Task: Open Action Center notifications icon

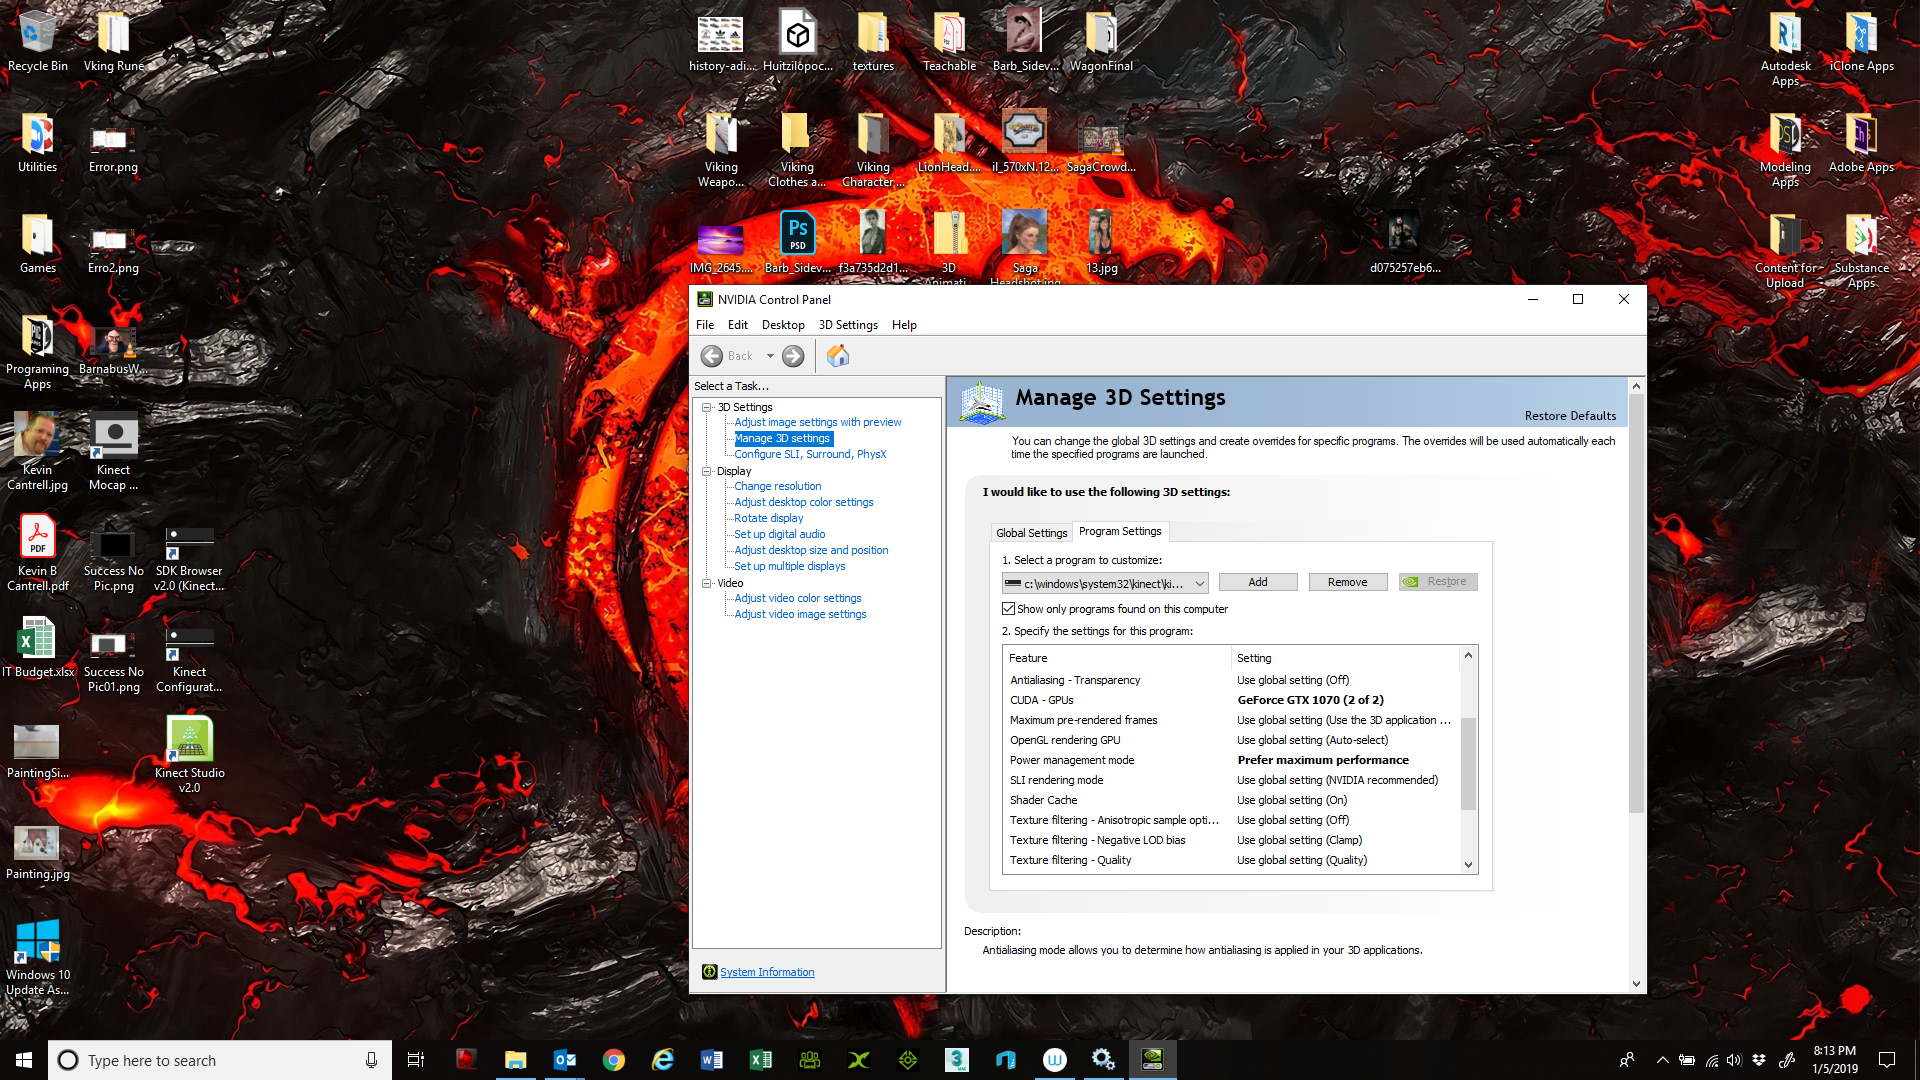Action: (1887, 1060)
